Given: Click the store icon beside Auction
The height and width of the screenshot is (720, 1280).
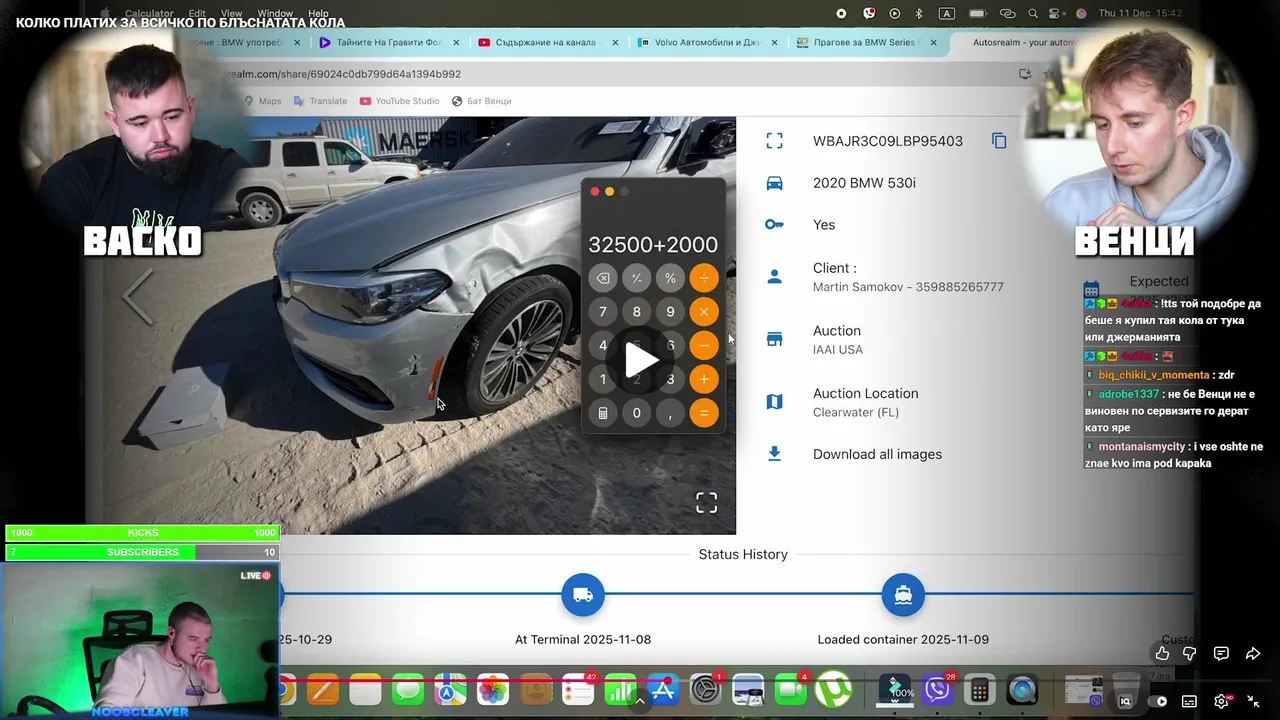Looking at the screenshot, I should click(774, 340).
